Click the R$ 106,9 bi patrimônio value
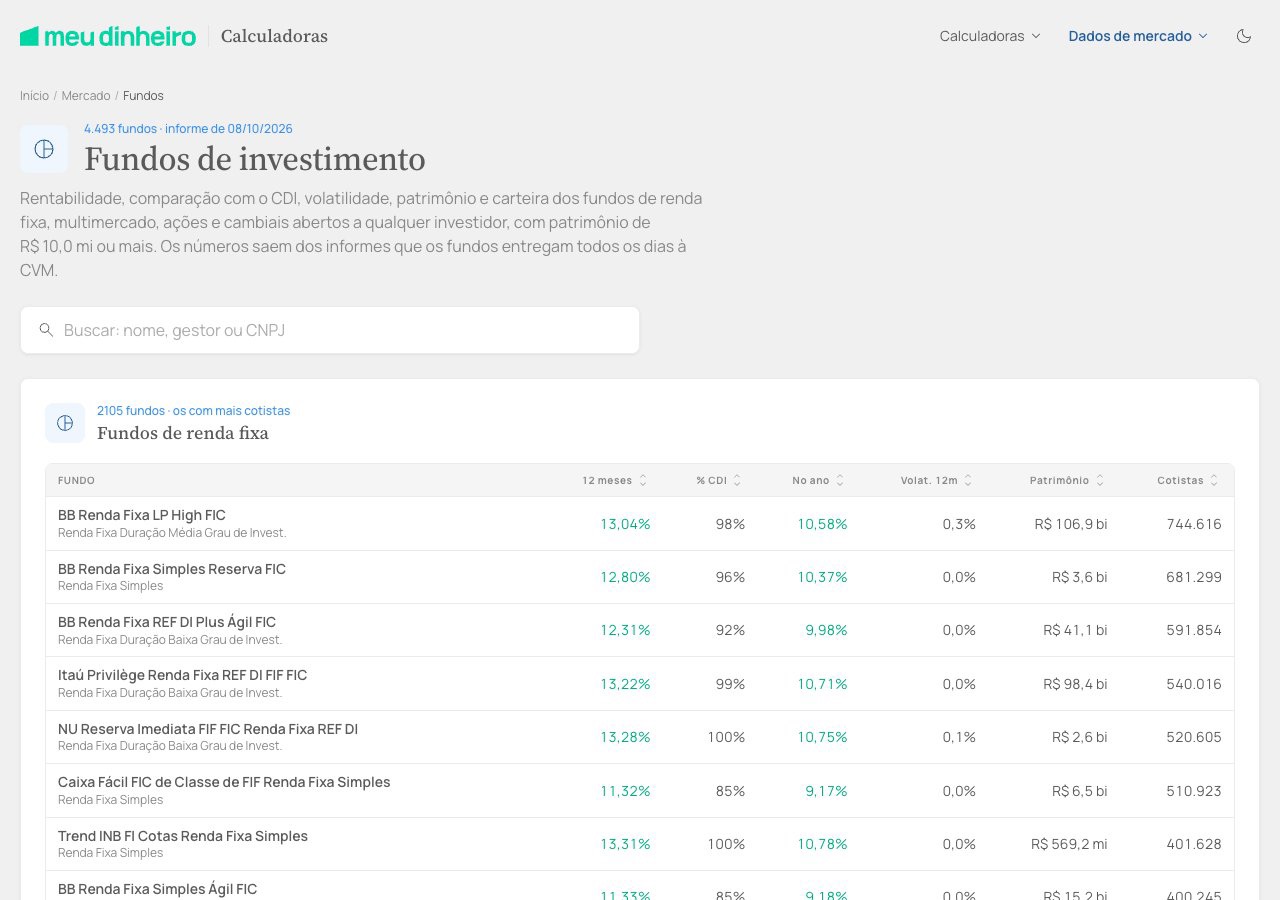Viewport: 1280px width, 900px height. coord(1071,524)
